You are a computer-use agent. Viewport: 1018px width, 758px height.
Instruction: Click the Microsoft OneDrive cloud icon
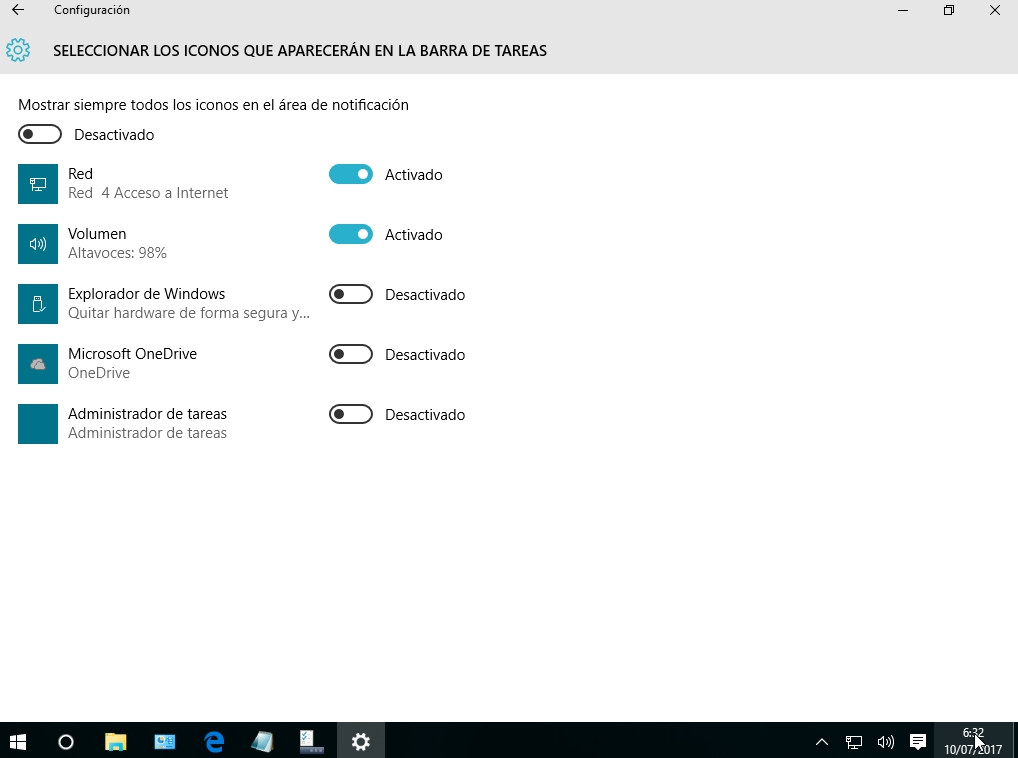pos(38,364)
